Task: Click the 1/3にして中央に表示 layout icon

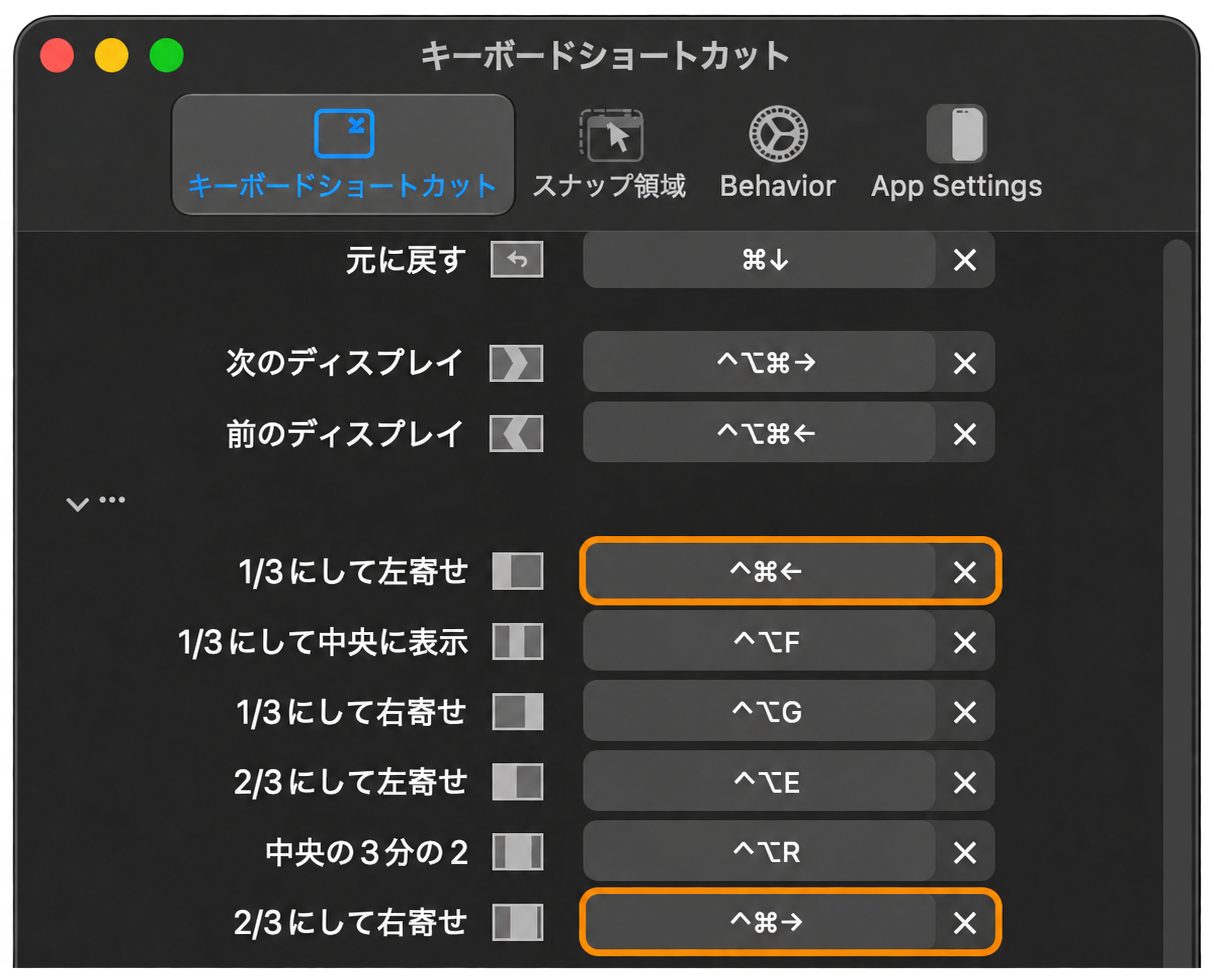Action: [x=517, y=642]
